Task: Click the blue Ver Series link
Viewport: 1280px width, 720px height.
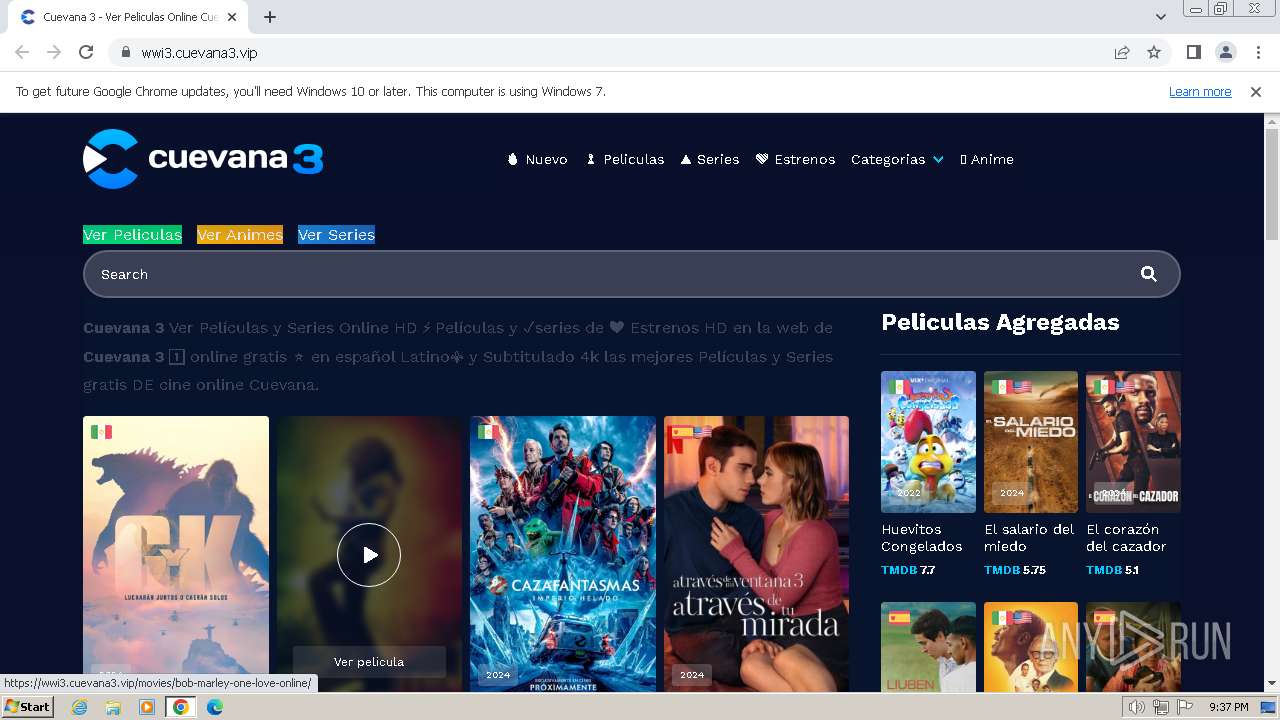Action: [336, 235]
